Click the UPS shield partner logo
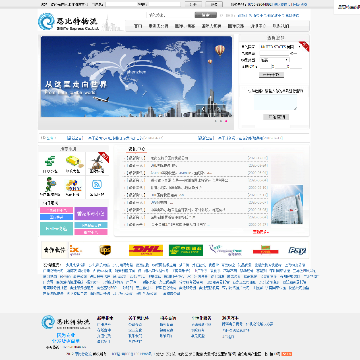Viewport: 360px width, 360px height. click(105, 250)
